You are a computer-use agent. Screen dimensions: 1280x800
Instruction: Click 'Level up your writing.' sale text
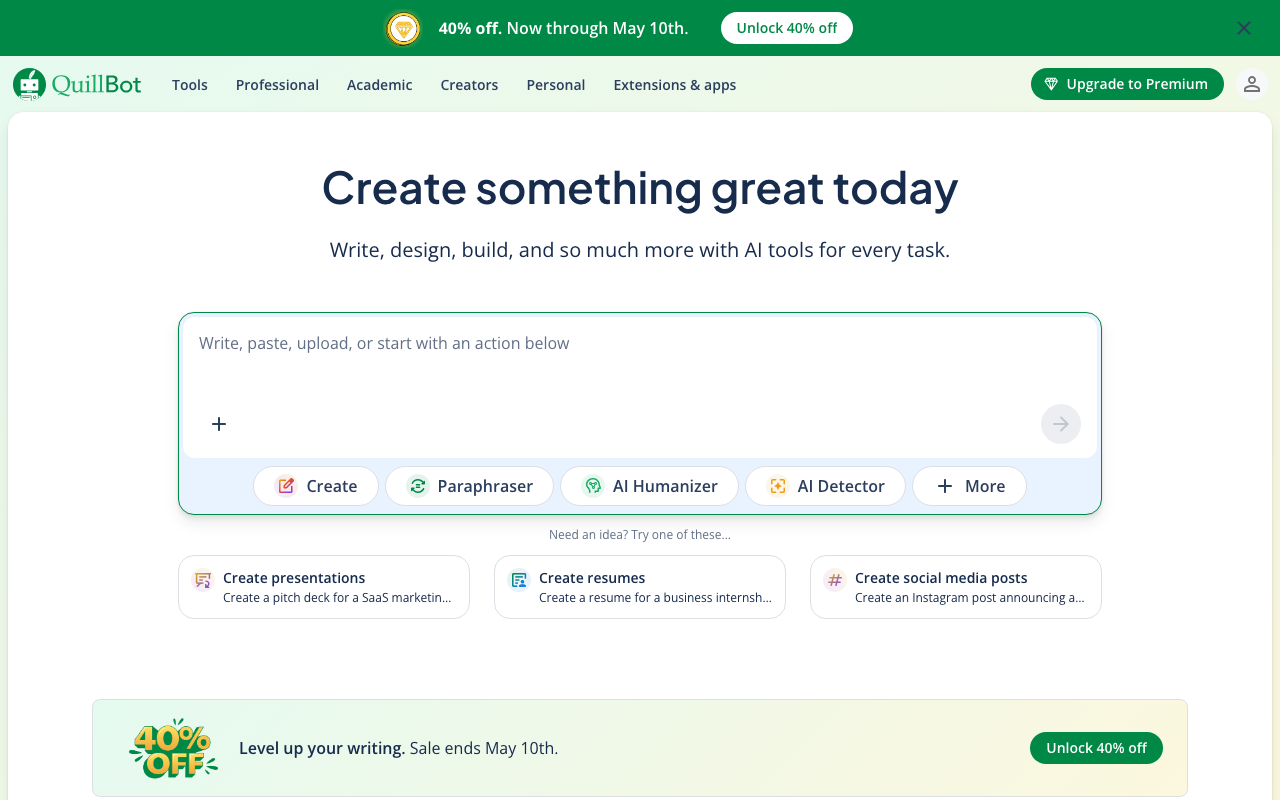322,748
